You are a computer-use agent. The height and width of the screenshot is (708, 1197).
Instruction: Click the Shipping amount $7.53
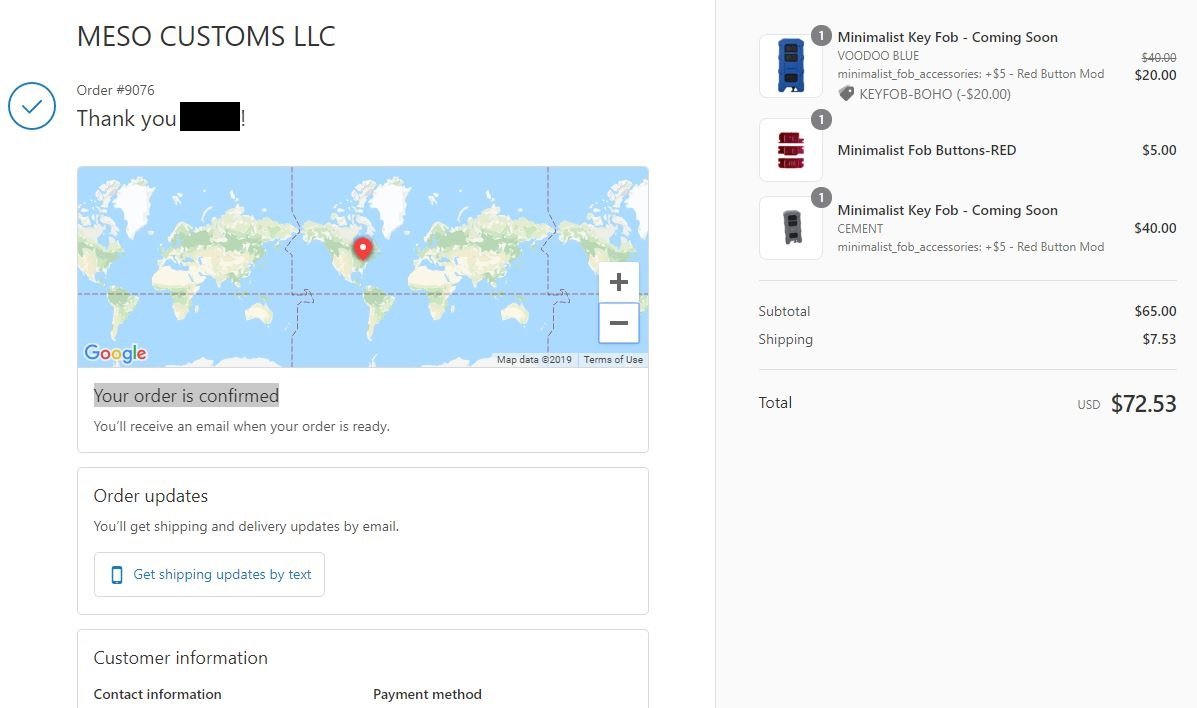(x=1159, y=339)
